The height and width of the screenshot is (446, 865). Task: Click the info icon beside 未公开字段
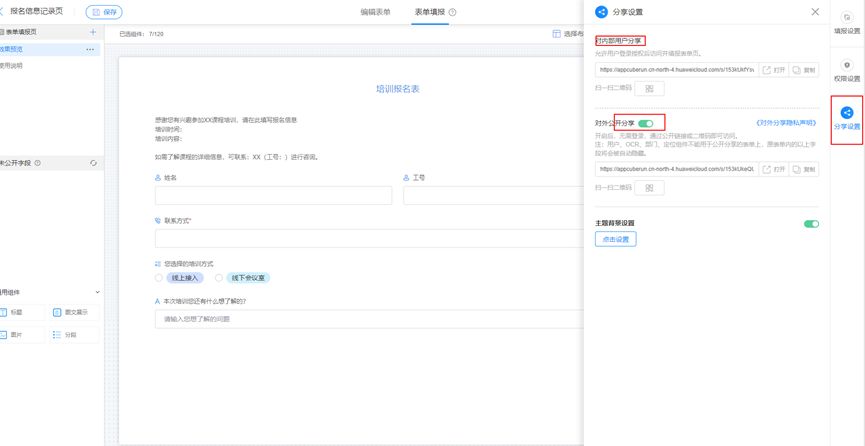coord(38,163)
